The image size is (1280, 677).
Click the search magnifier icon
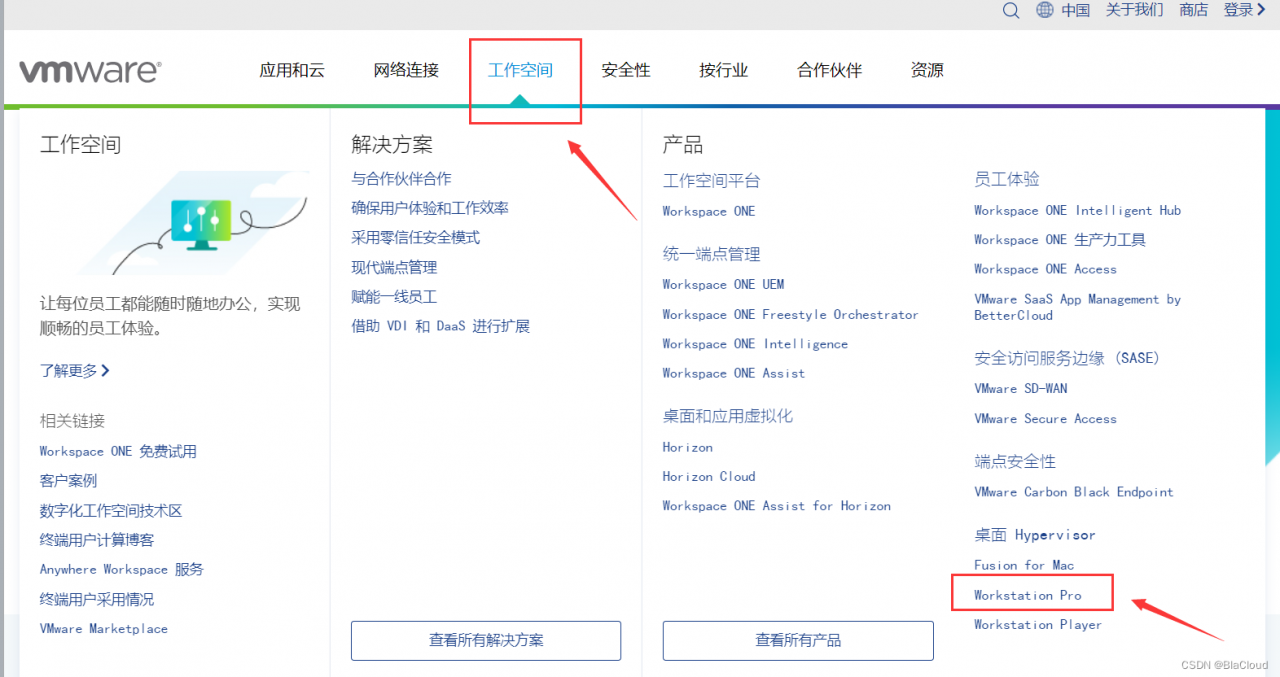click(x=1011, y=10)
